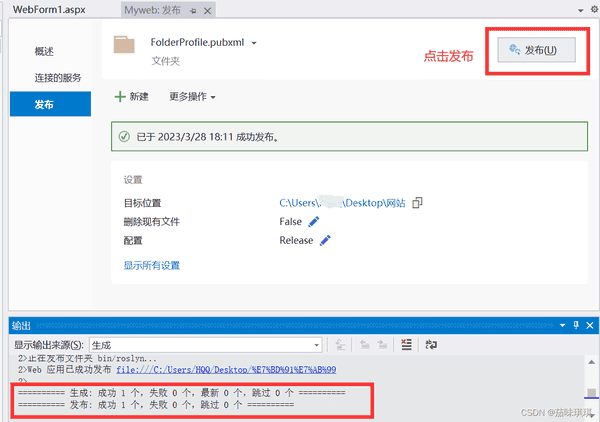Click the 发布(U) publish button
This screenshot has height=422, width=600.
point(536,50)
